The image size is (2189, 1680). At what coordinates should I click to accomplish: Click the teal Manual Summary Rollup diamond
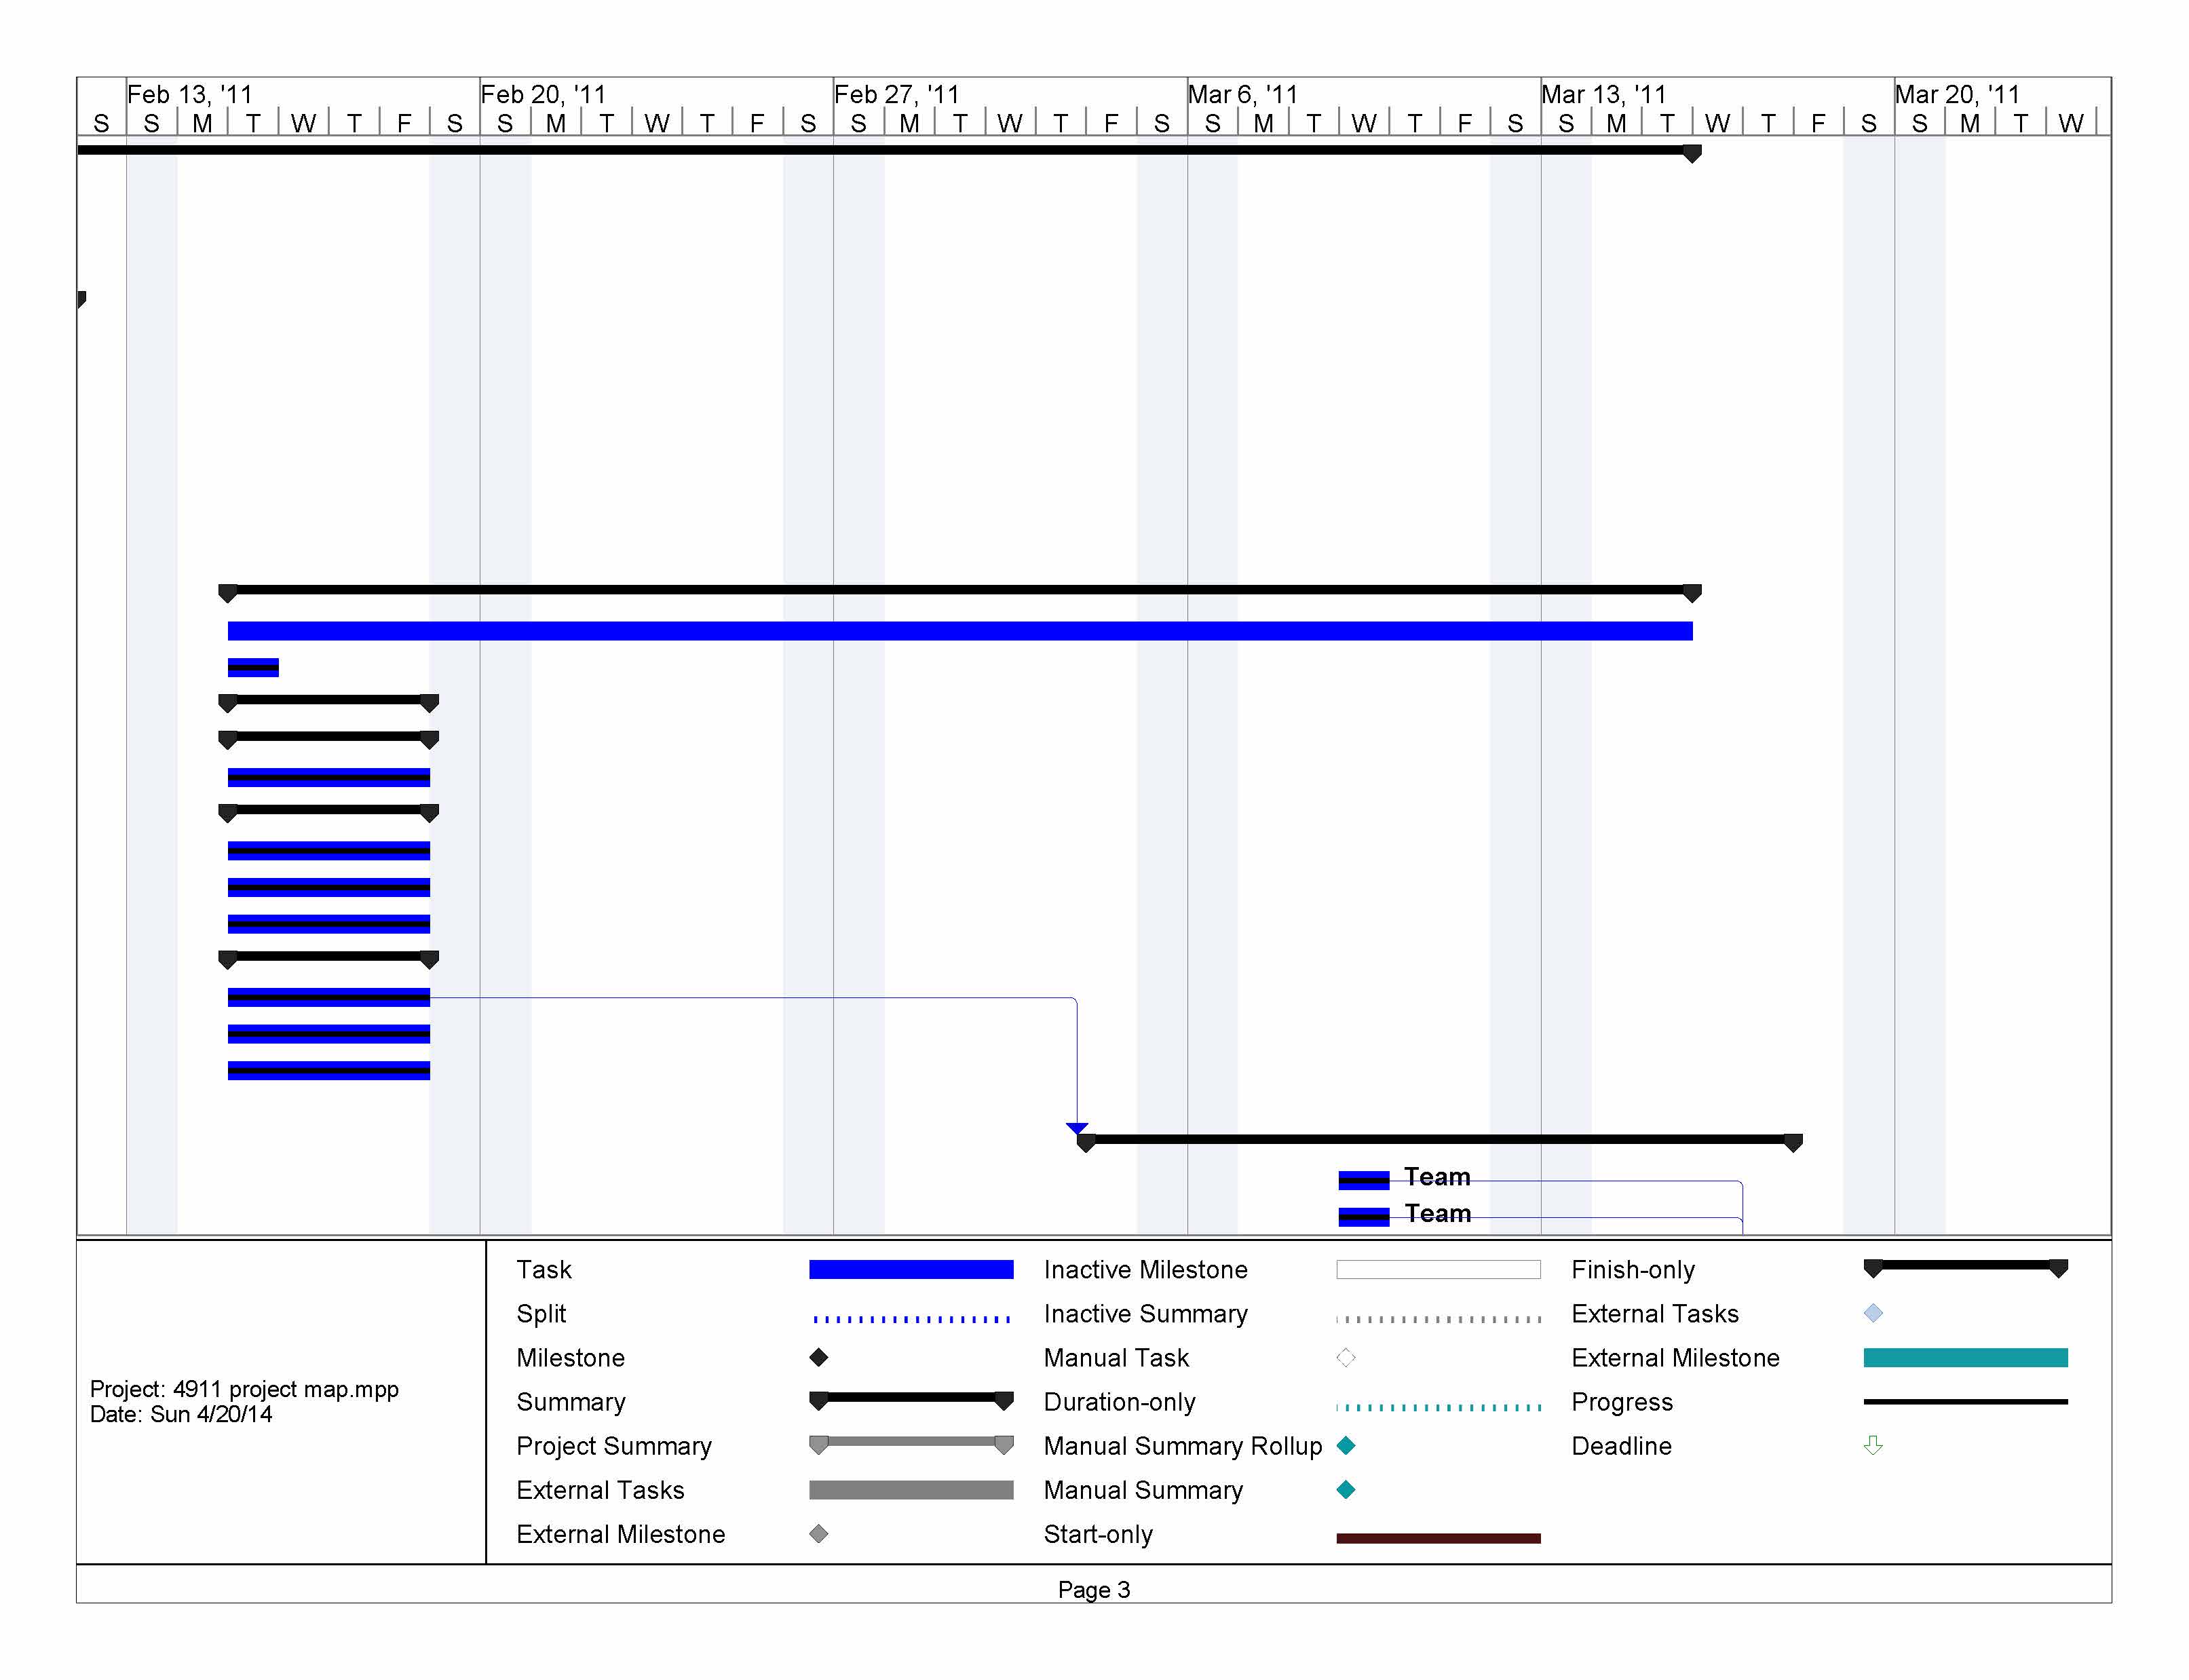(x=1345, y=1445)
